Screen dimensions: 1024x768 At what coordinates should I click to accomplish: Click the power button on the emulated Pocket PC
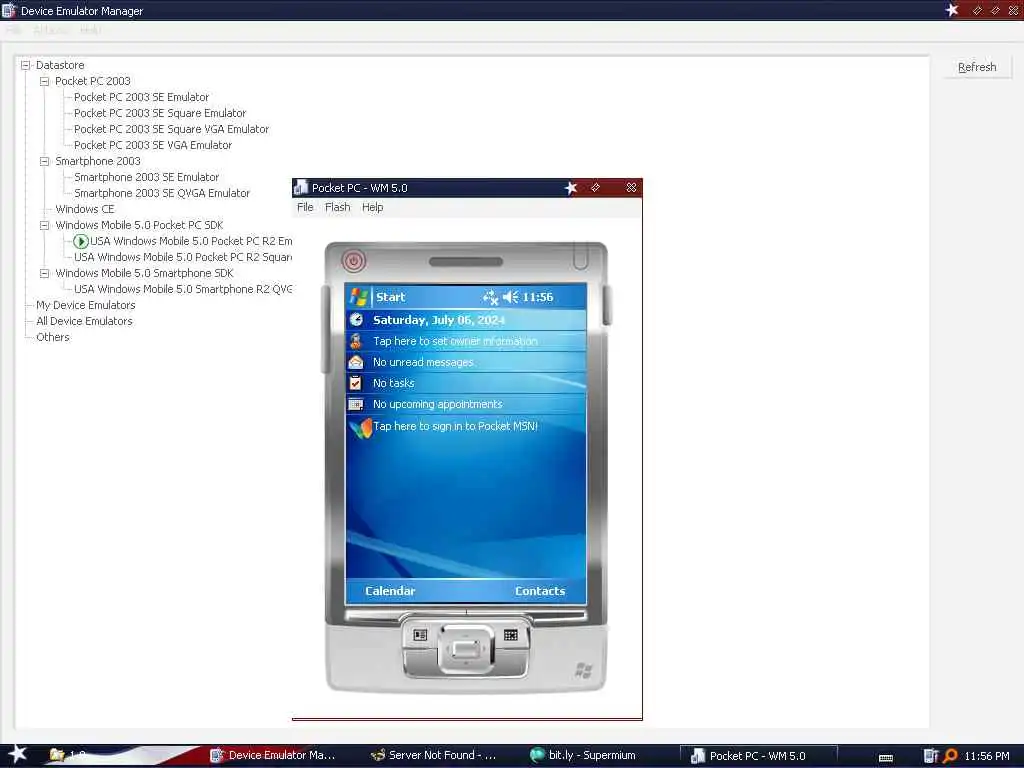coord(353,261)
